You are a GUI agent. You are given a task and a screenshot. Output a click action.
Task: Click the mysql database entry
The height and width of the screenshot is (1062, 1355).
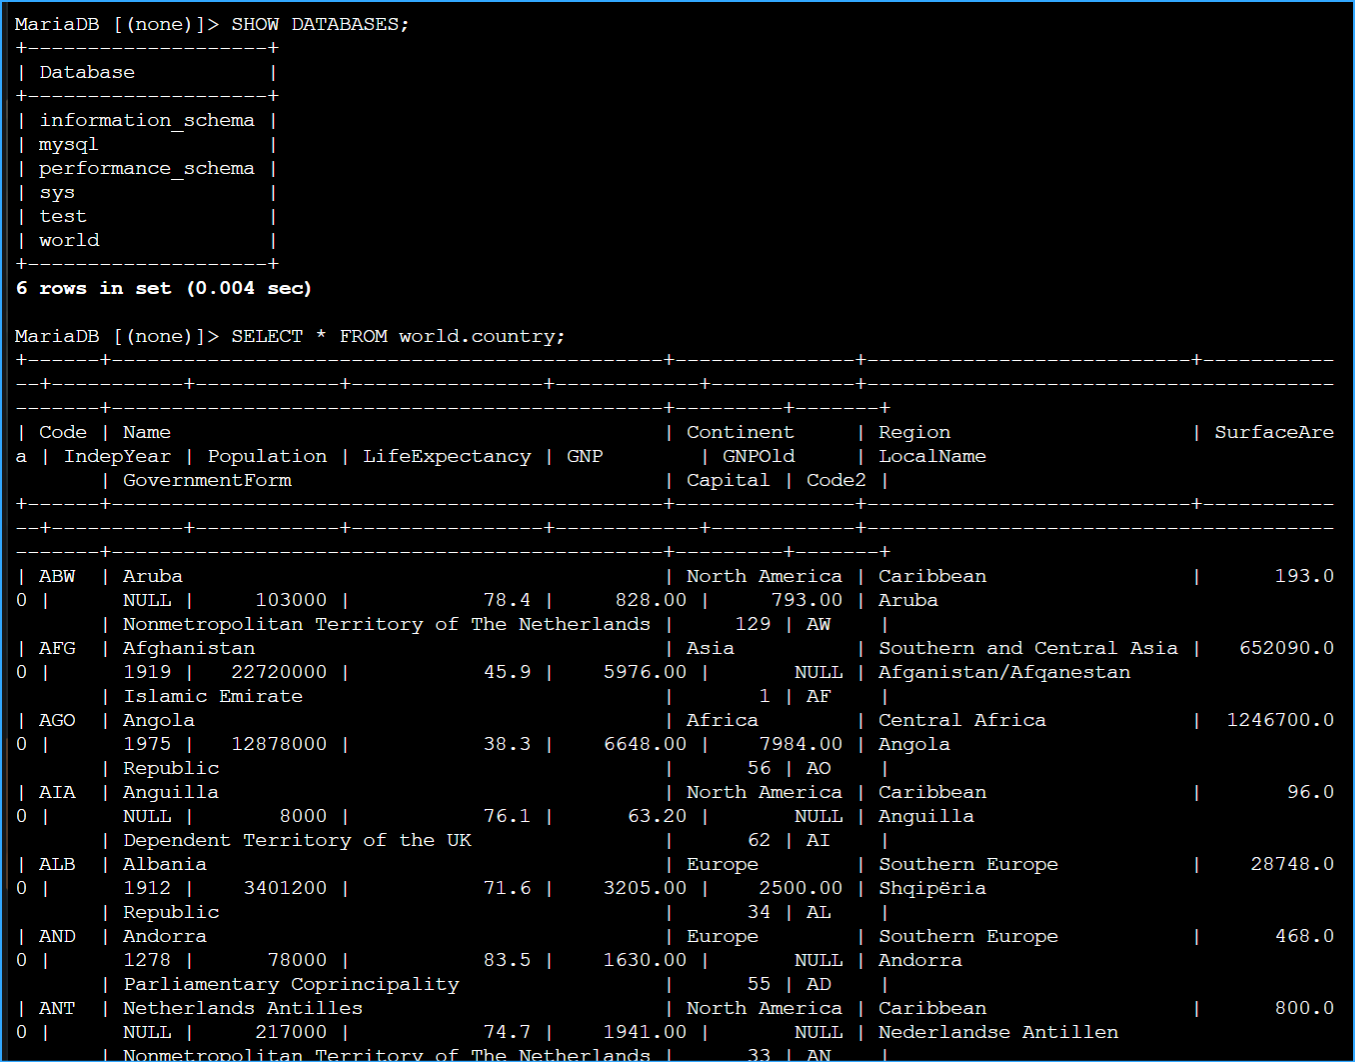point(68,143)
